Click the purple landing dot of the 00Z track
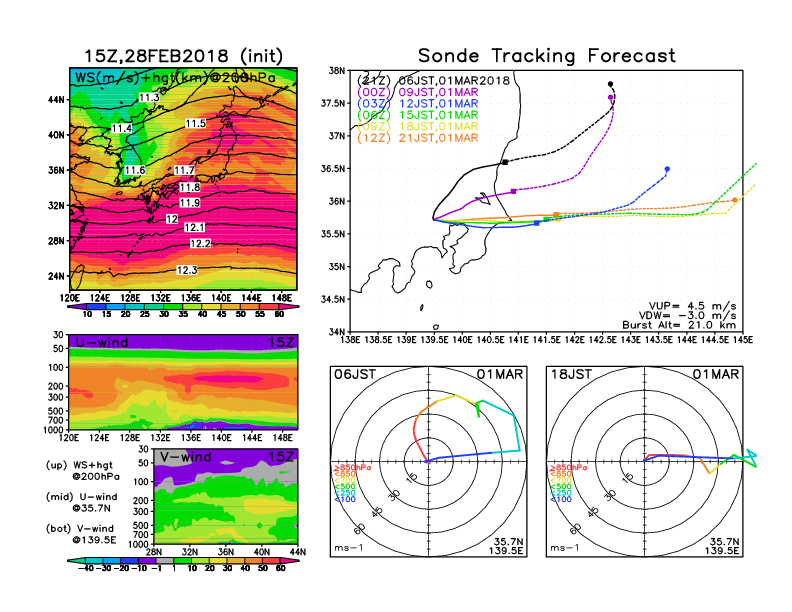792x612 pixels. 611,97
